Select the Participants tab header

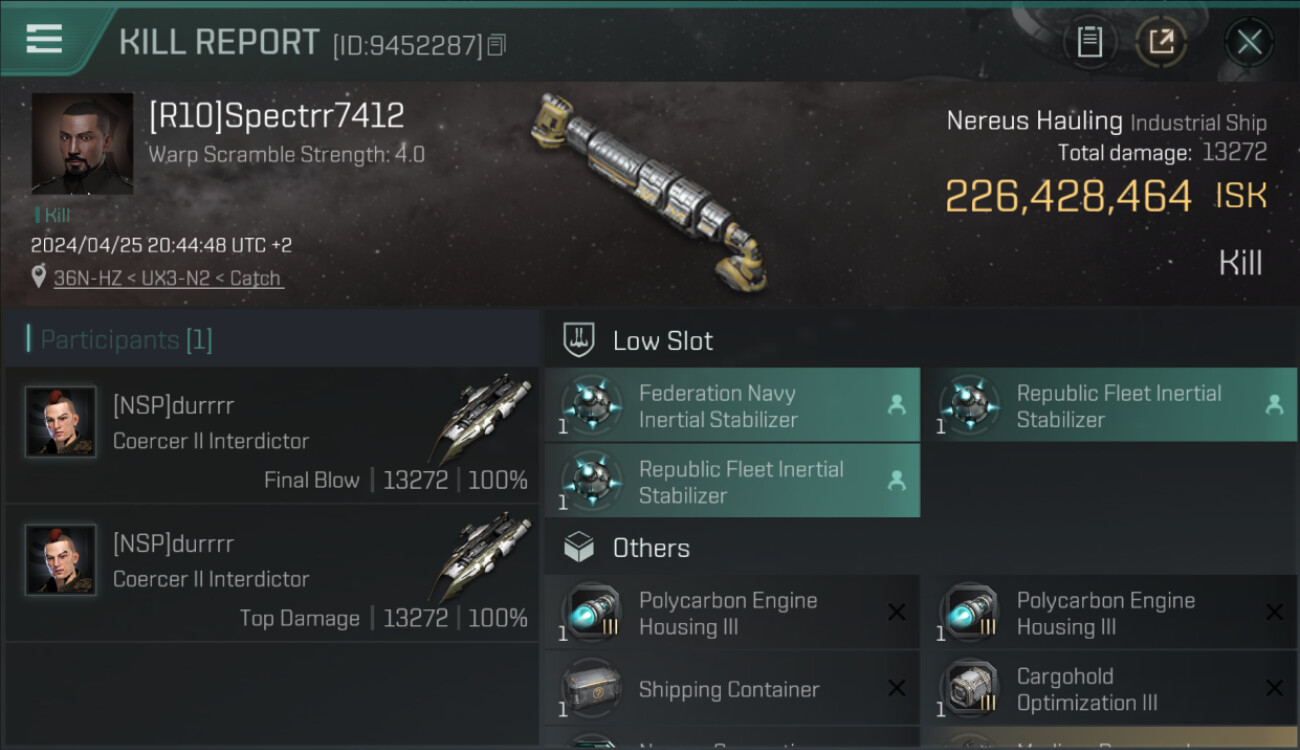coord(126,340)
